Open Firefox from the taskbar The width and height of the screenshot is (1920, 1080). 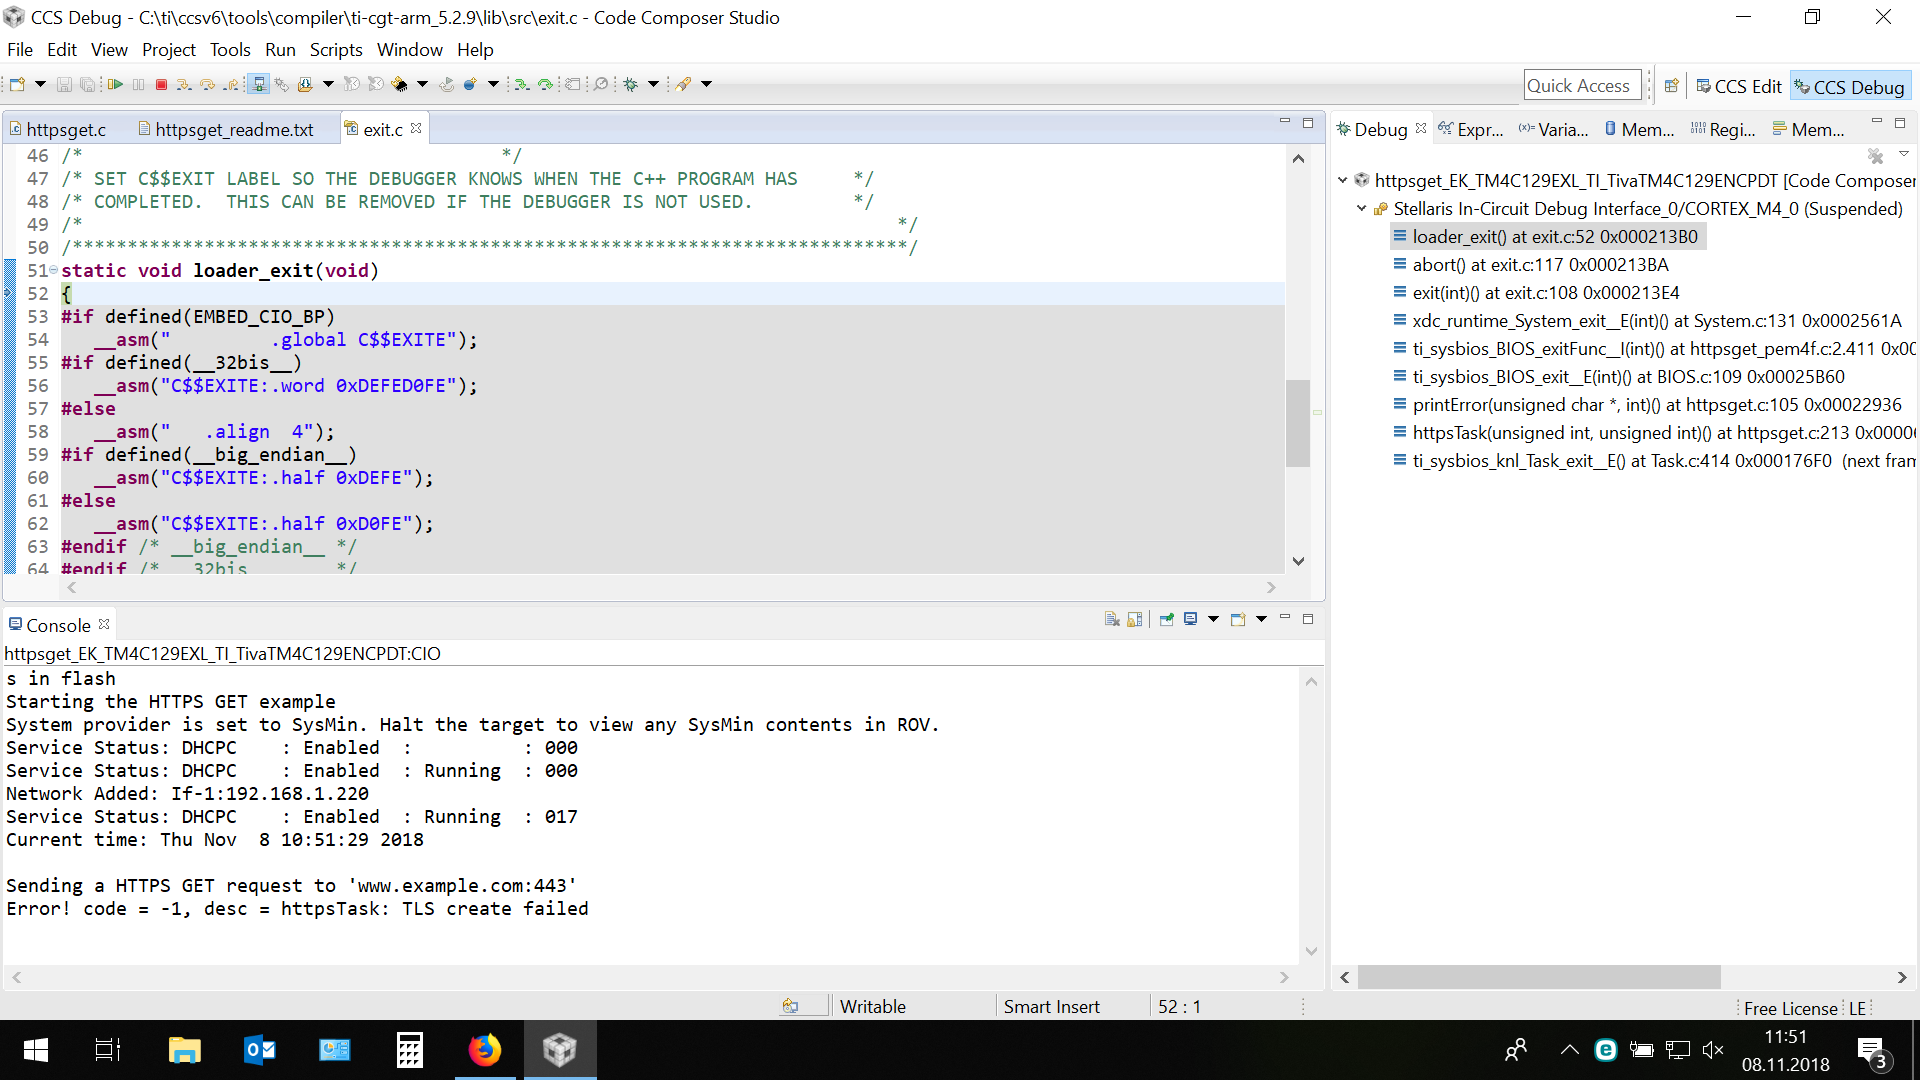click(x=485, y=1049)
